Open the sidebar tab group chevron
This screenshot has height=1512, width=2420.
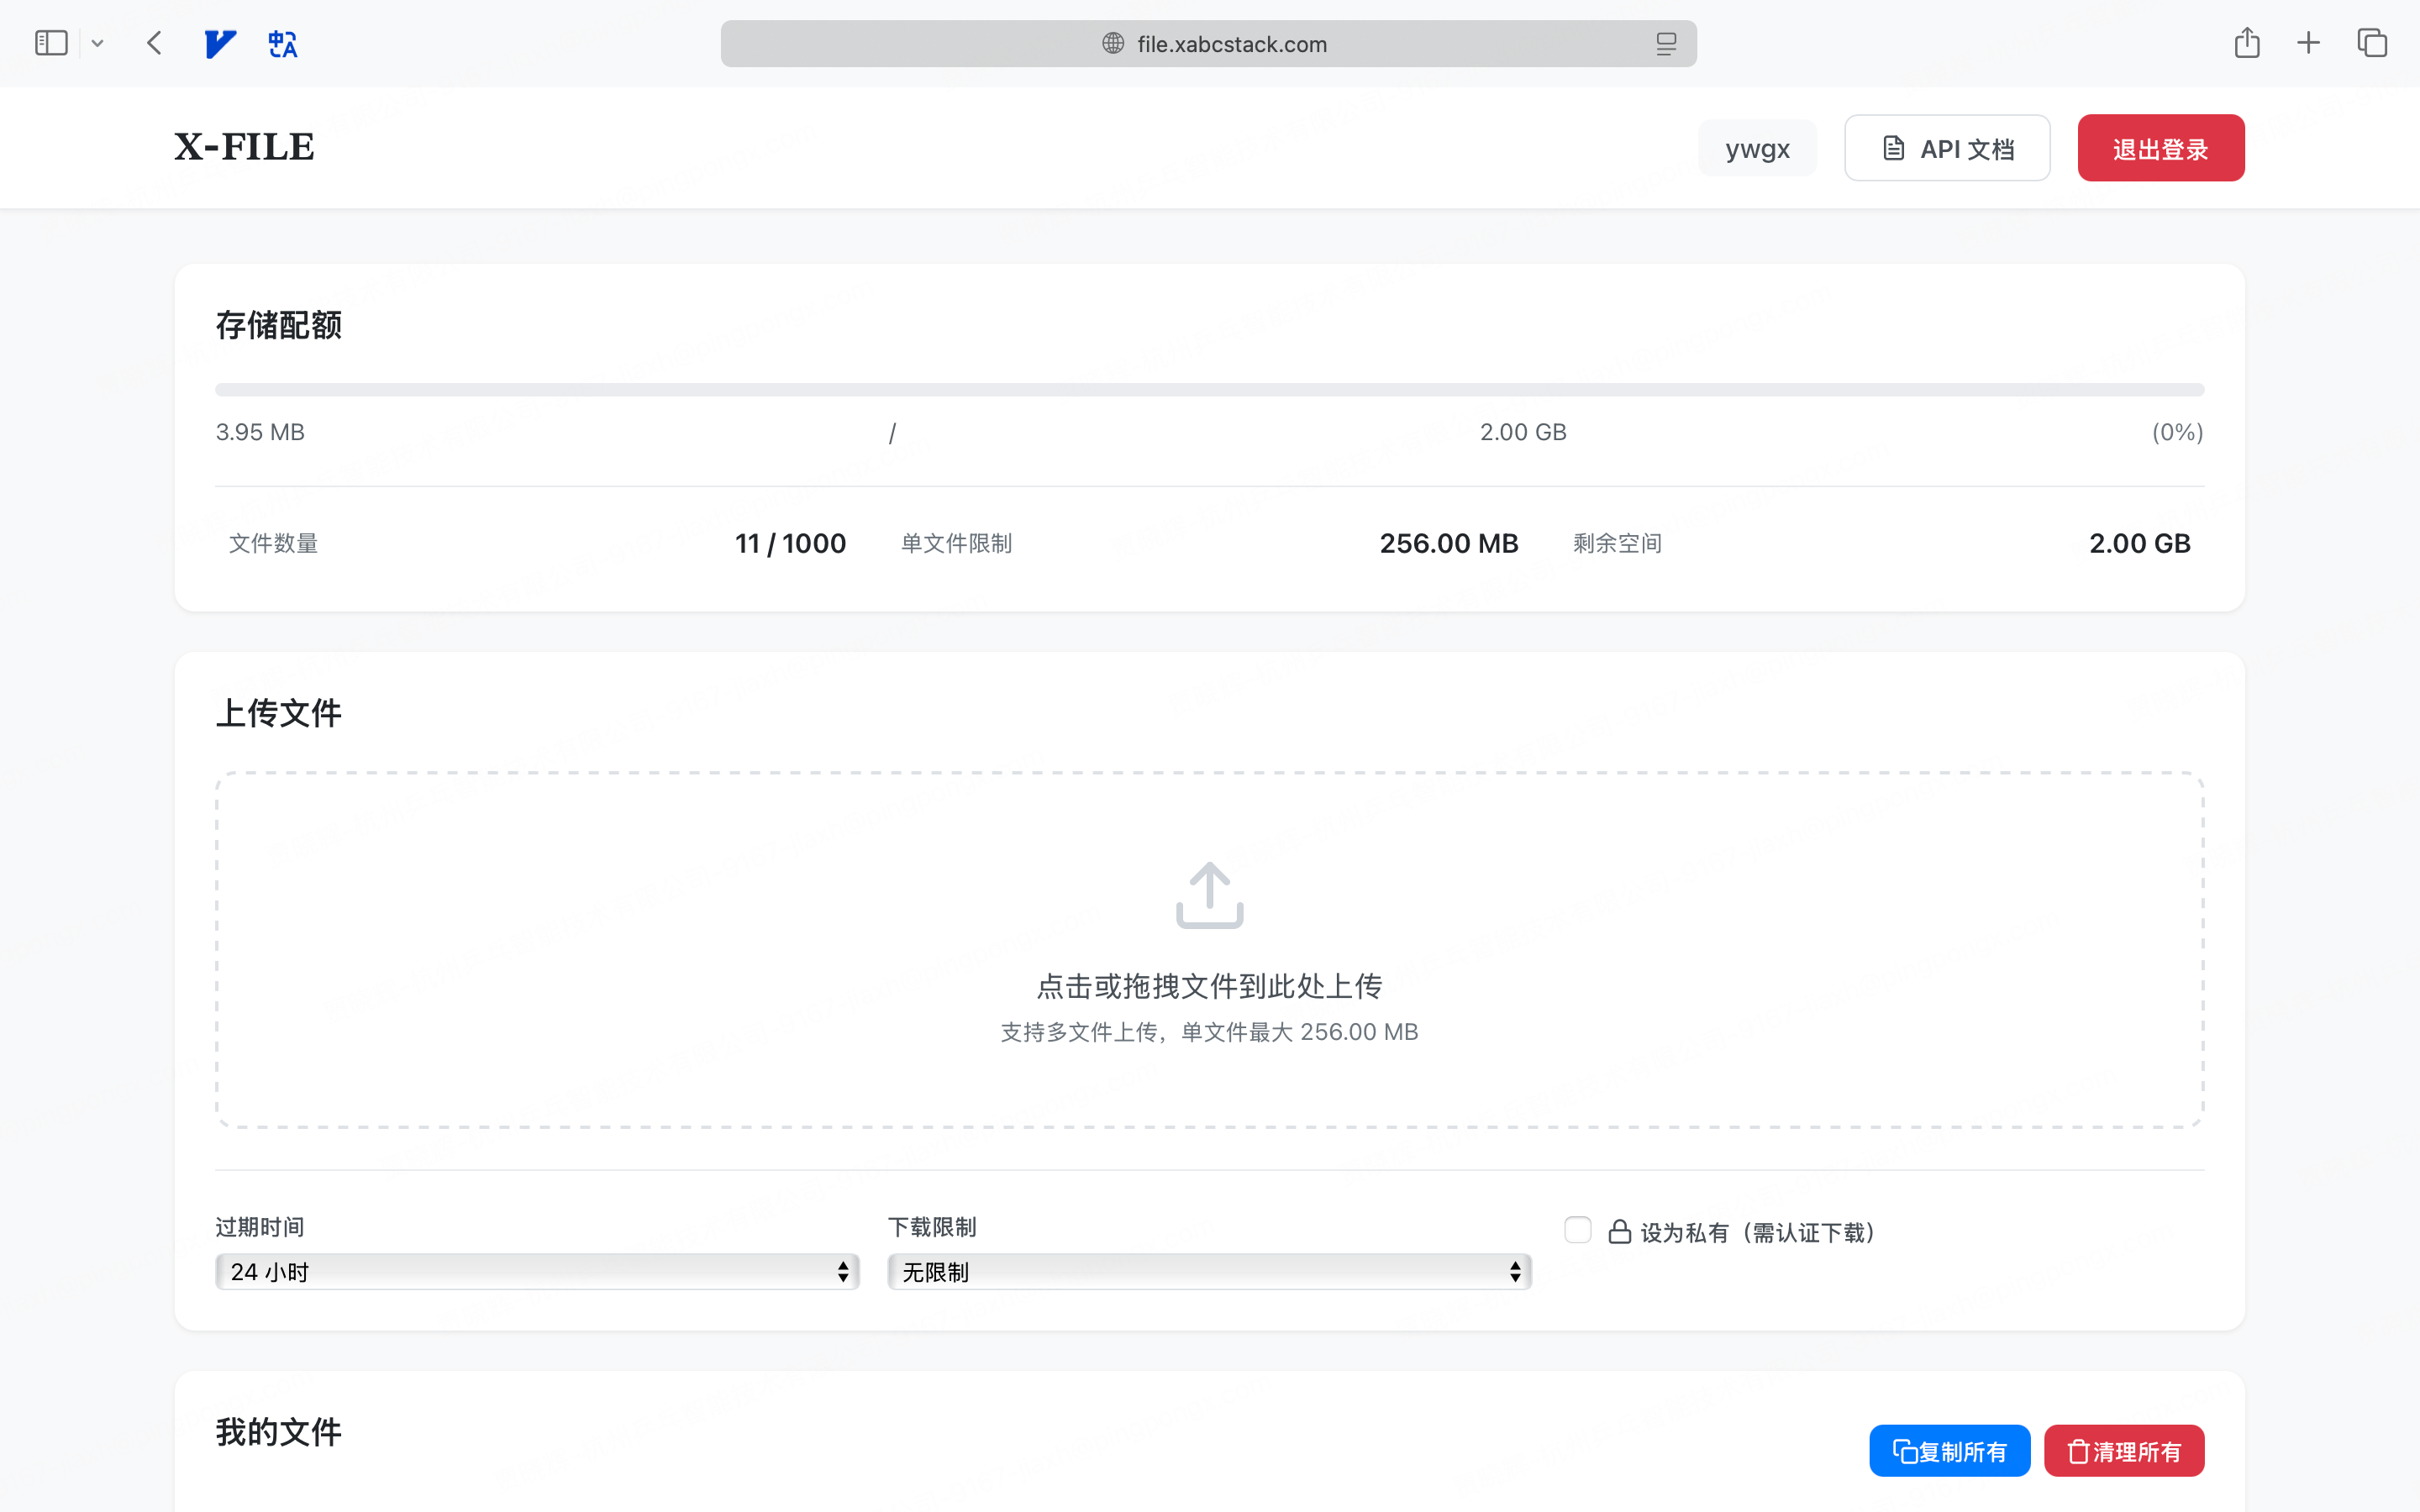coord(97,43)
